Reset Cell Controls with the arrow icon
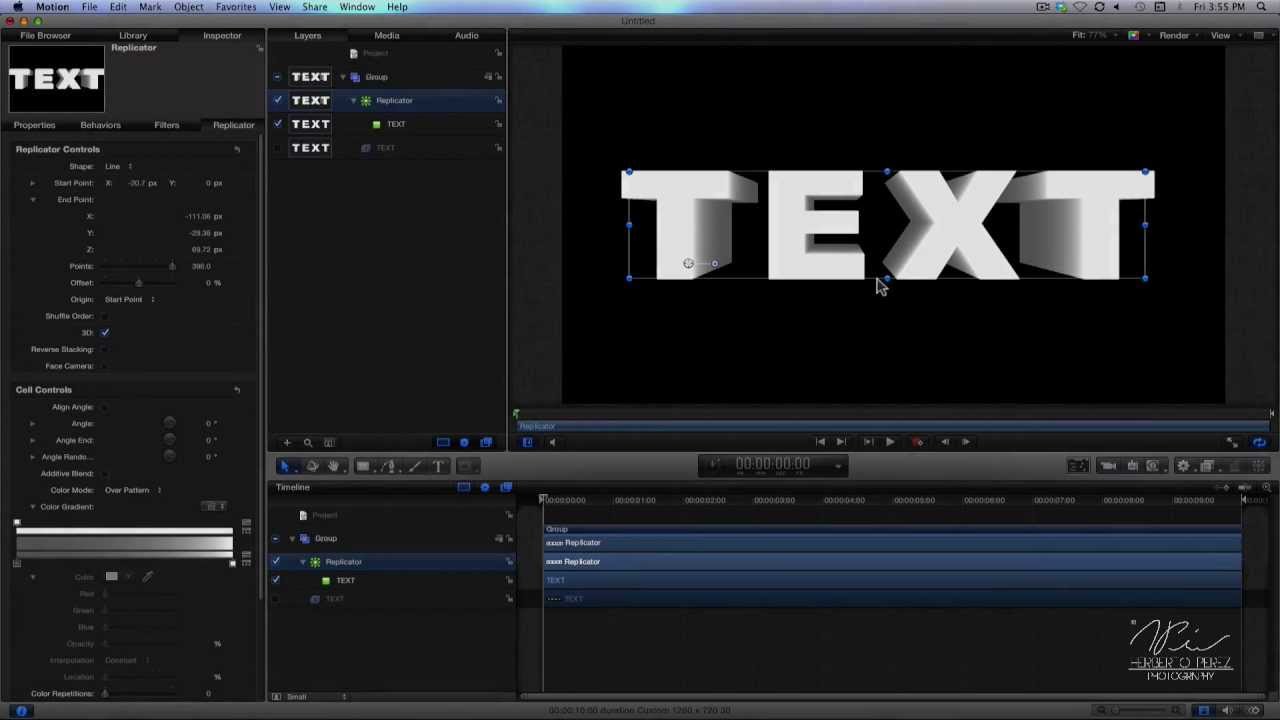 (x=237, y=390)
